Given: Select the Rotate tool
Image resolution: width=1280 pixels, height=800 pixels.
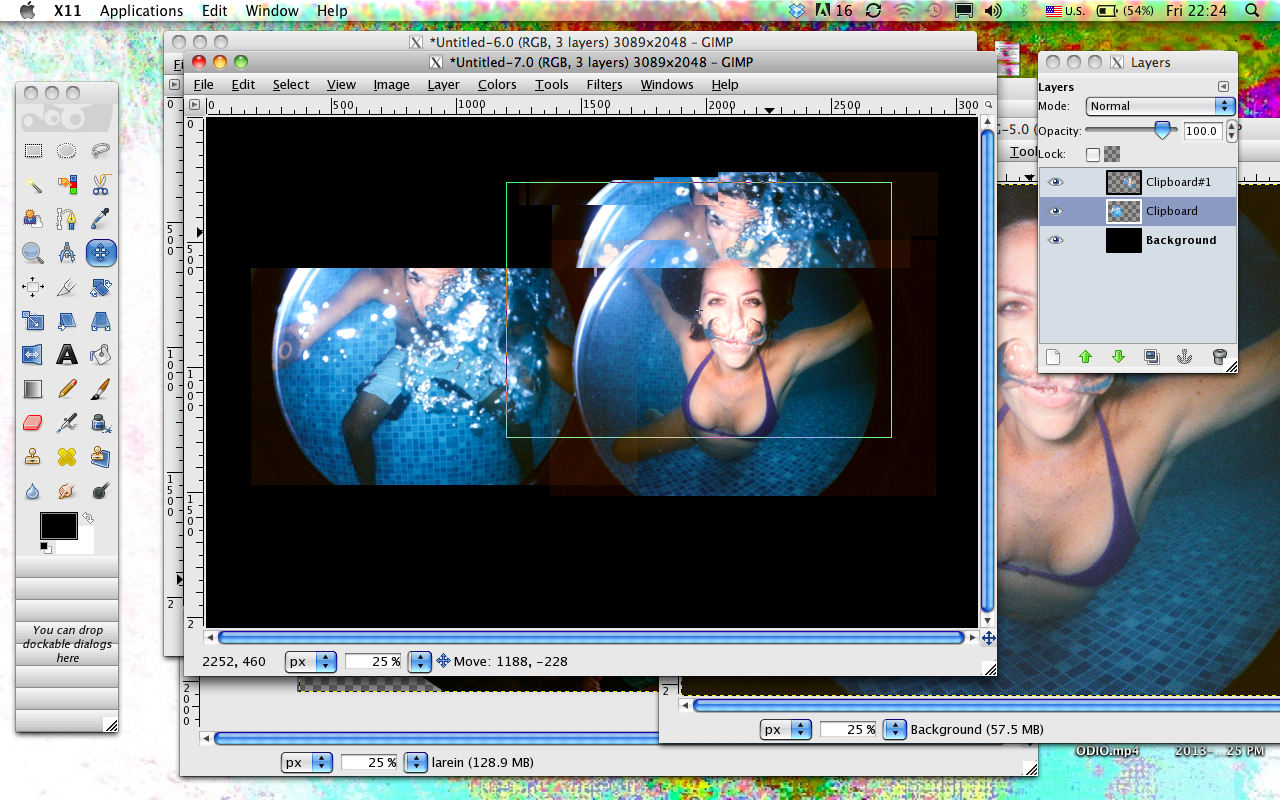Looking at the screenshot, I should [100, 288].
